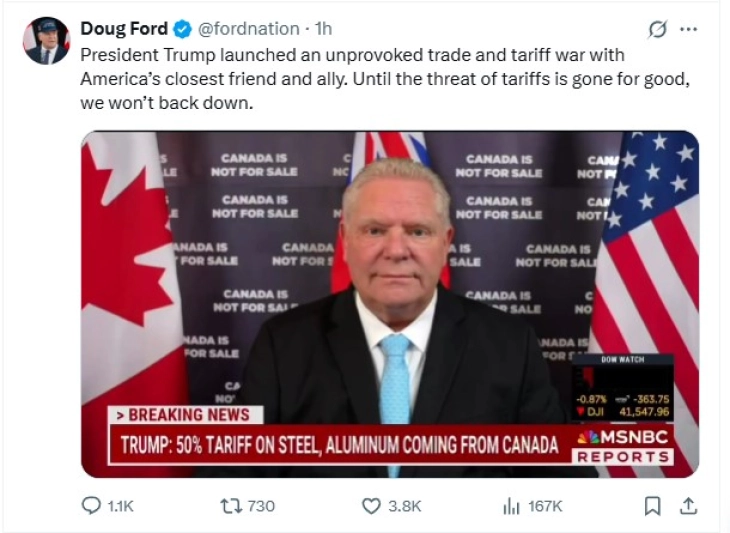
Task: Like the post with the heart icon
Action: pyautogui.click(x=372, y=506)
